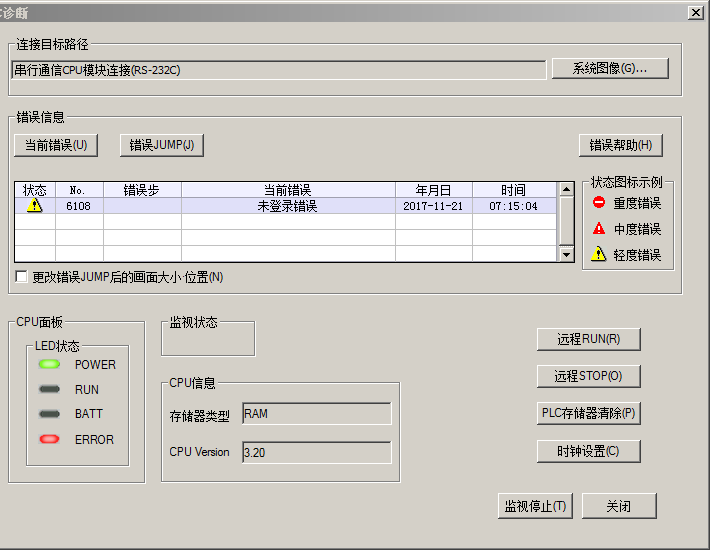This screenshot has width=710, height=550.
Task: Click the red triangle moderate error legend icon
Action: point(599,229)
